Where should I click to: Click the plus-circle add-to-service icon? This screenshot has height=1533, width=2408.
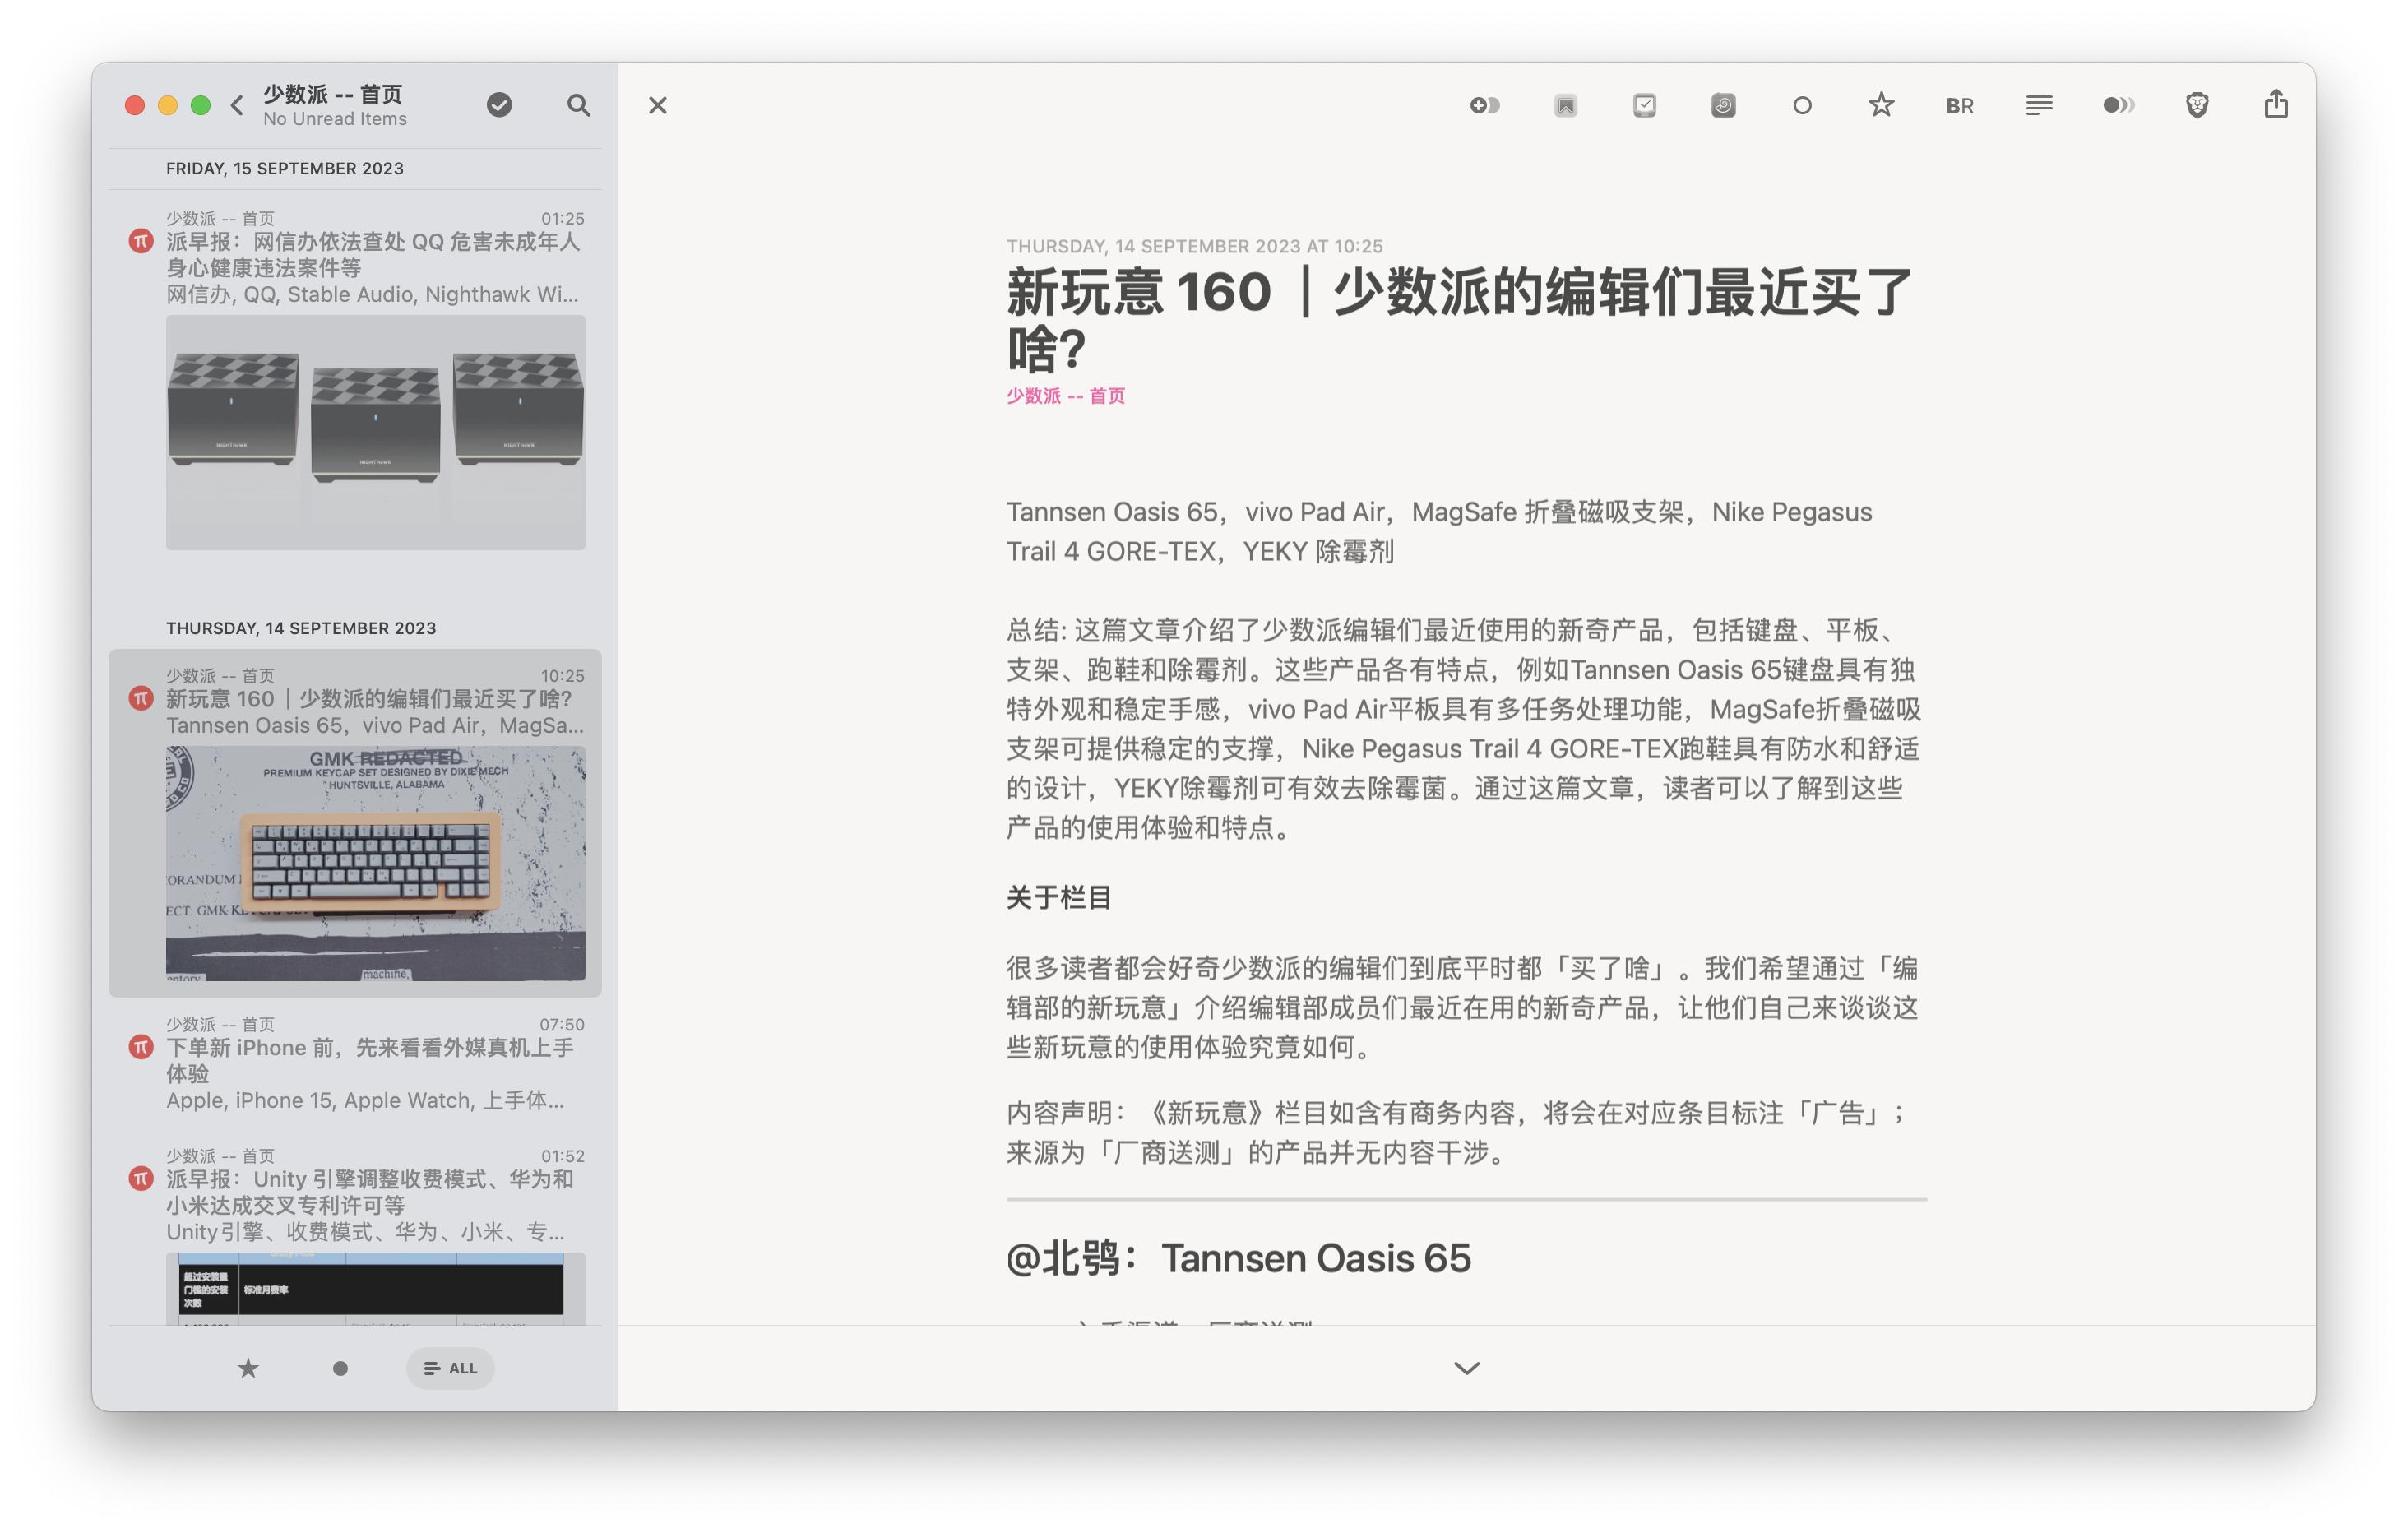(1484, 105)
